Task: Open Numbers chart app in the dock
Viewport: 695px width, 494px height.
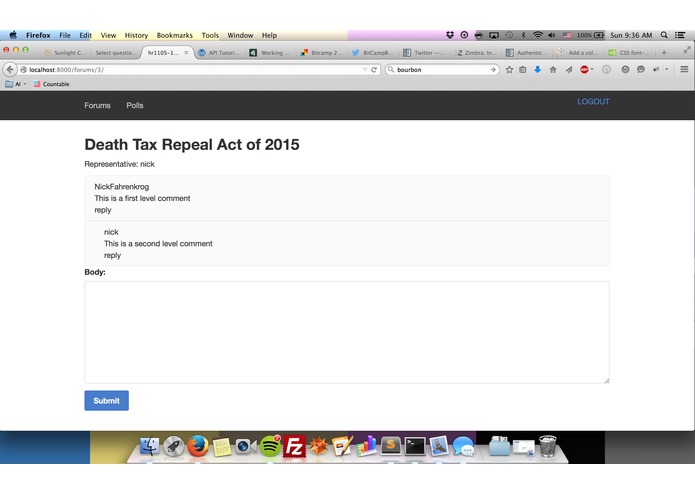Action: pos(367,446)
